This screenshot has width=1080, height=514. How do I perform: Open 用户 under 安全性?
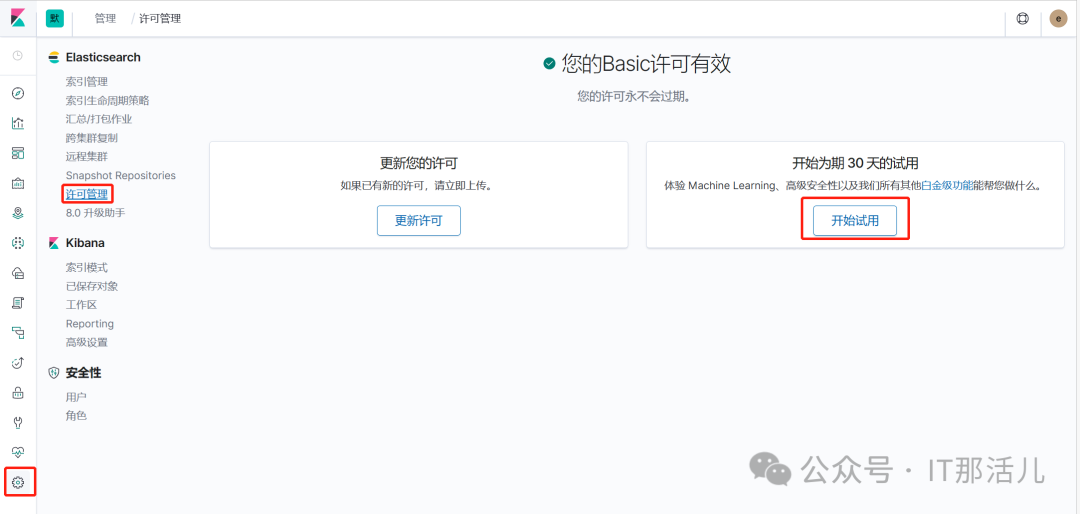click(x=76, y=397)
